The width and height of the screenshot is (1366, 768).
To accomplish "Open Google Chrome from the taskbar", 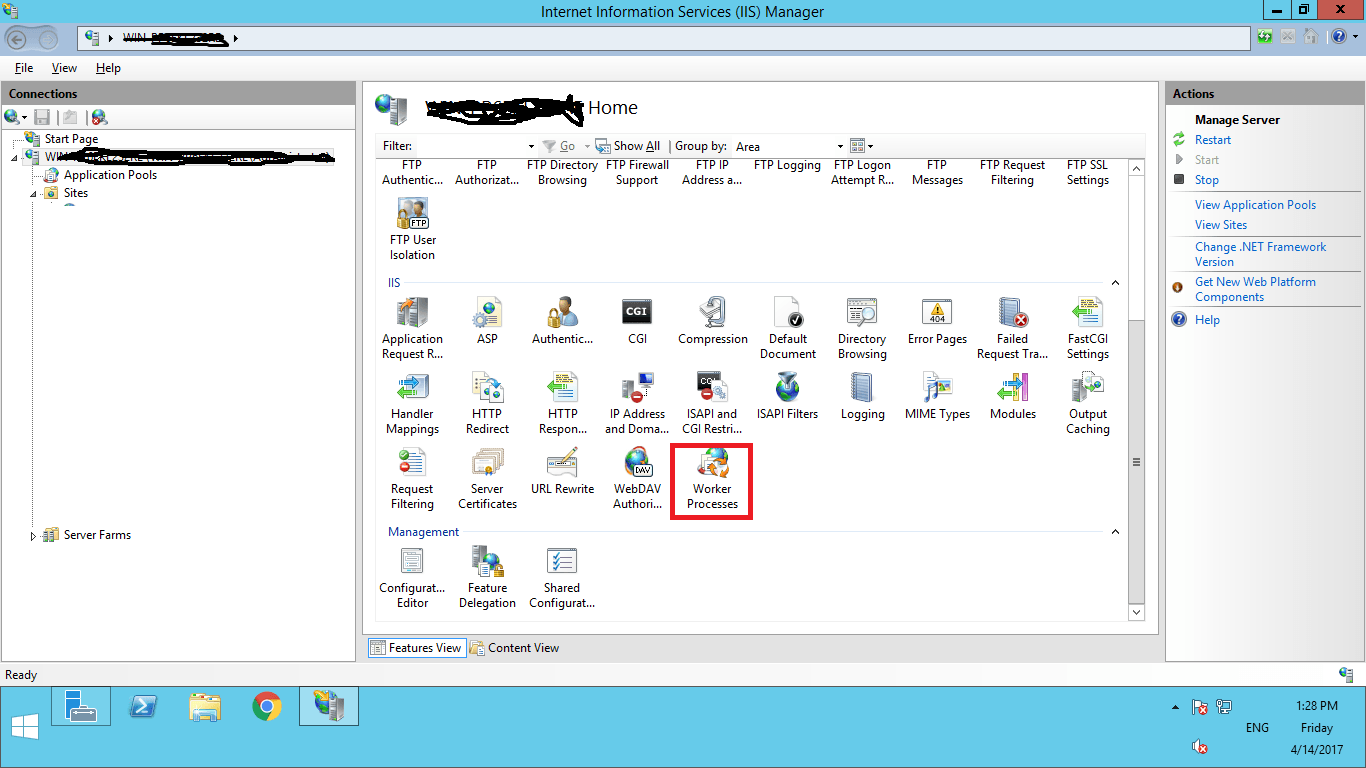I will click(x=266, y=706).
